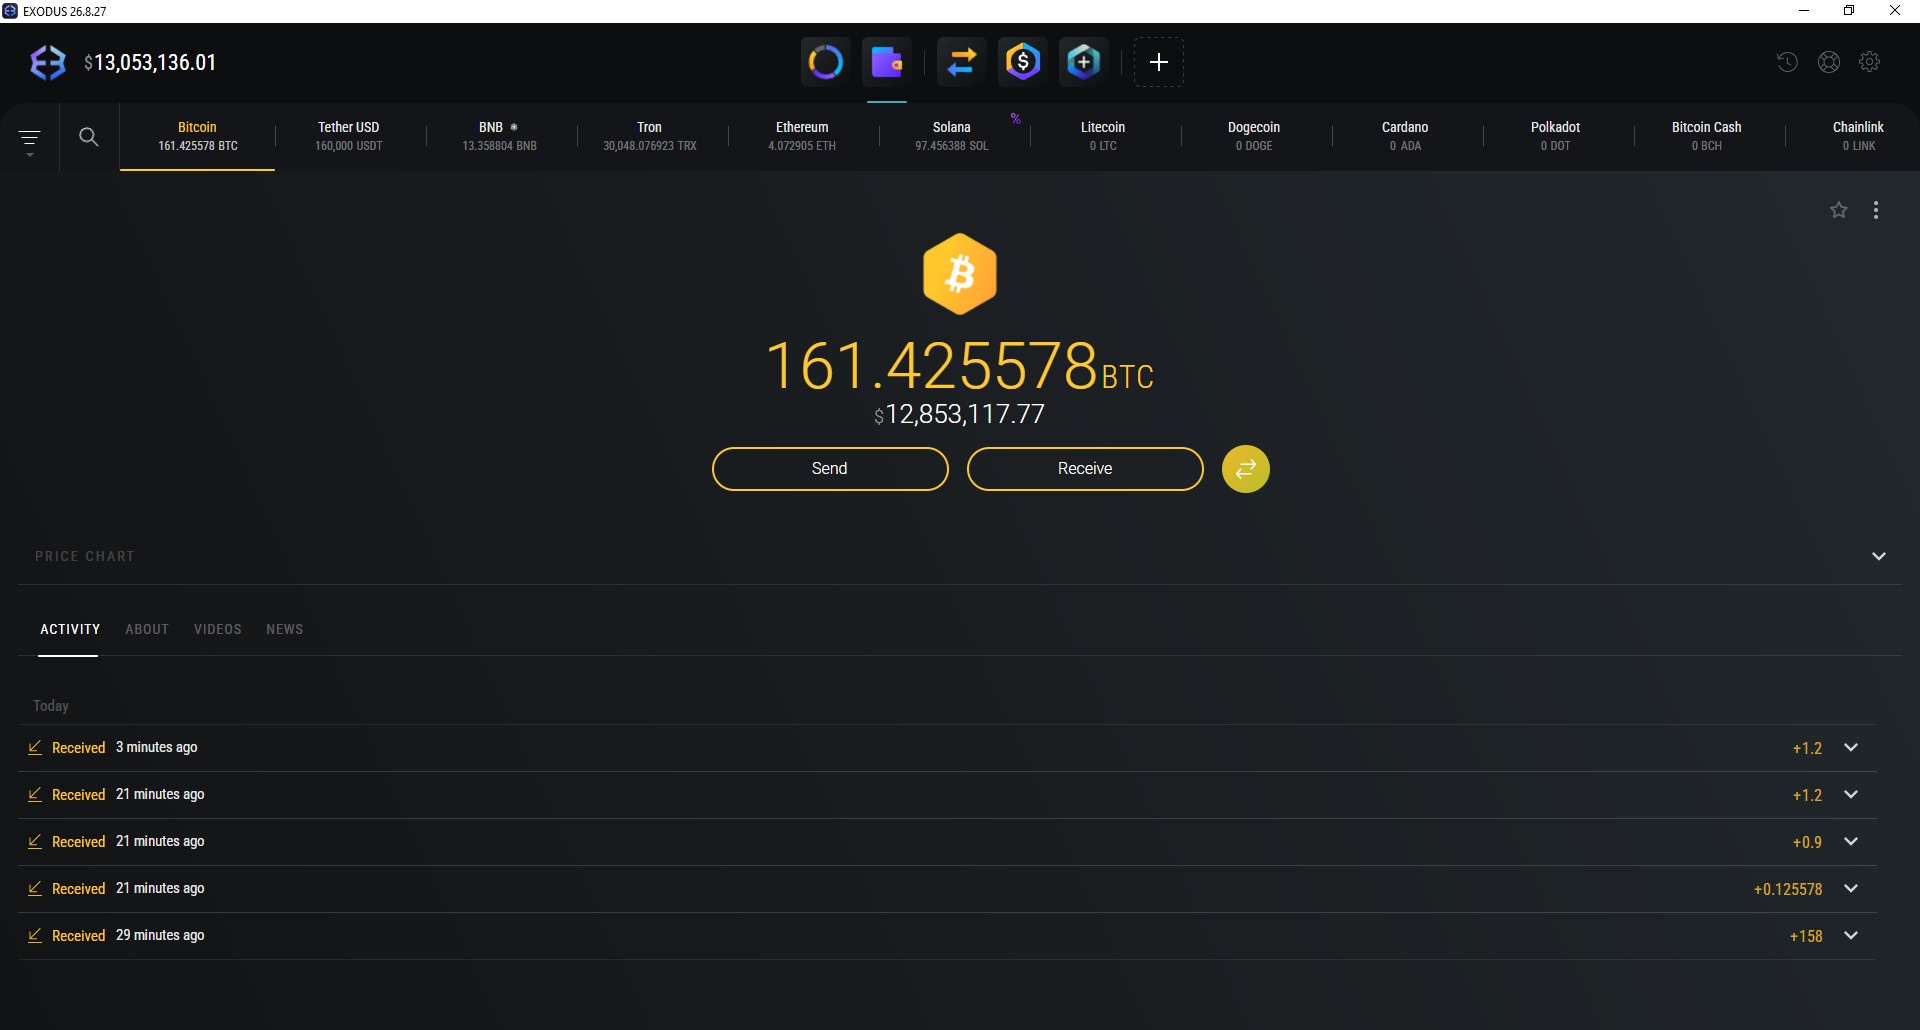
Task: Select the Tether USD asset tab
Action: point(349,137)
